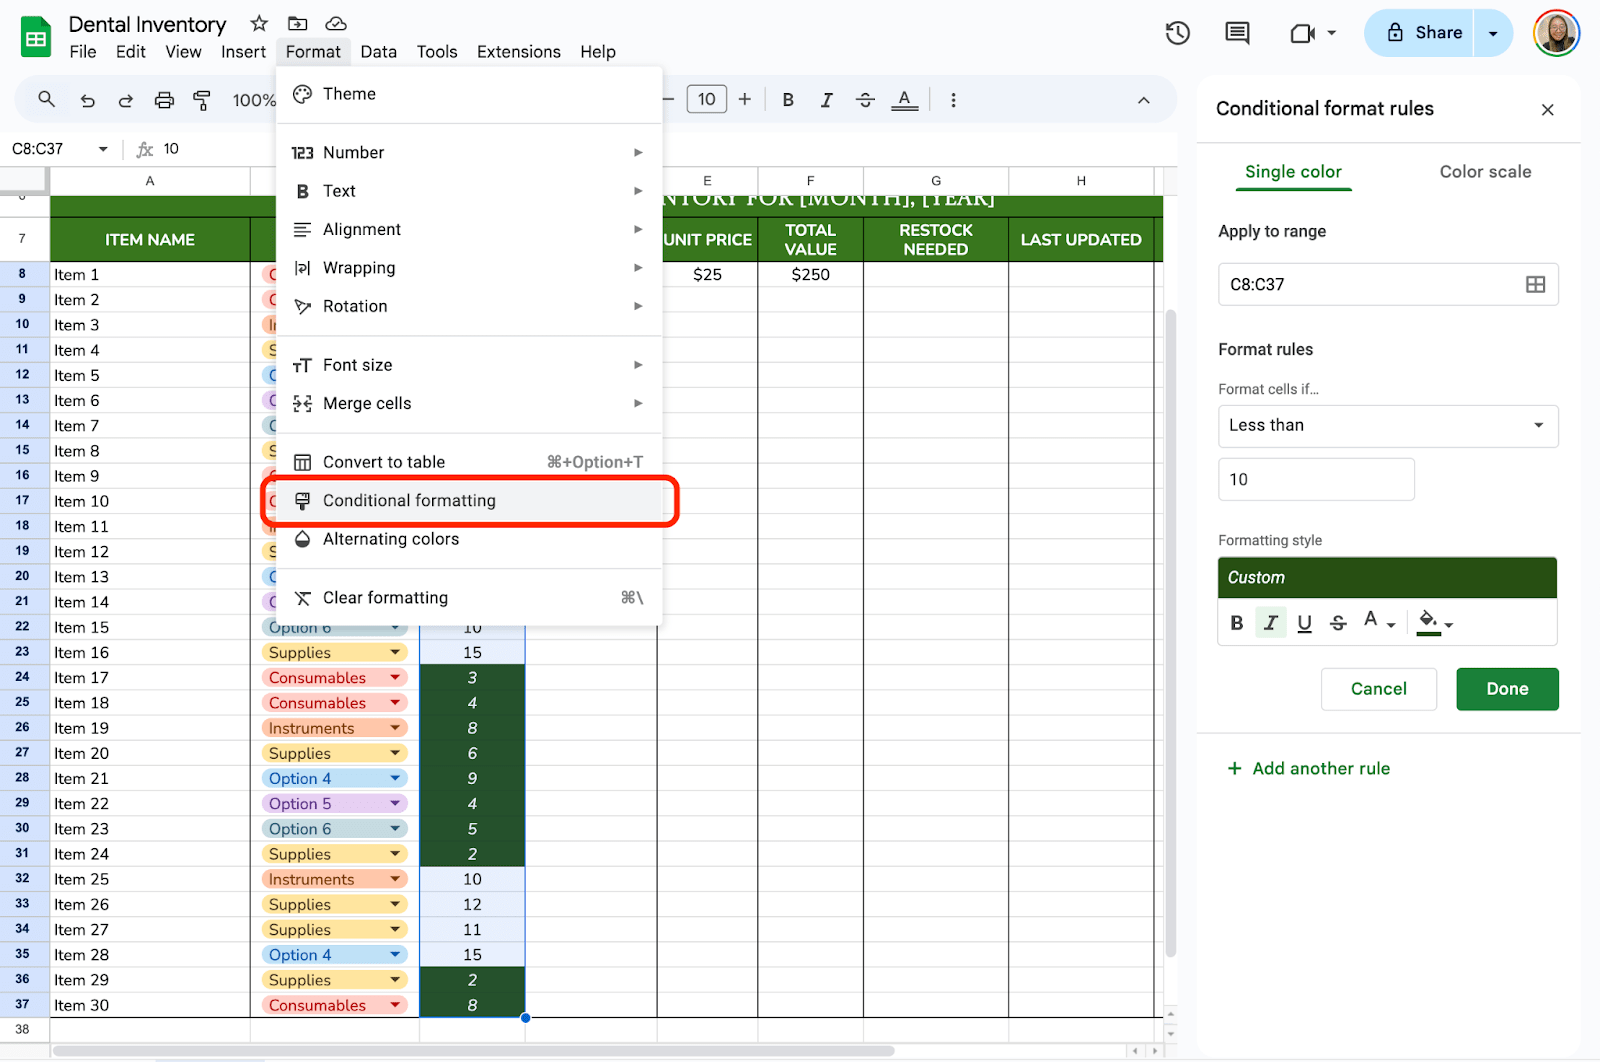The image size is (1600, 1062).
Task: Click the Apply to range field
Action: click(x=1370, y=284)
